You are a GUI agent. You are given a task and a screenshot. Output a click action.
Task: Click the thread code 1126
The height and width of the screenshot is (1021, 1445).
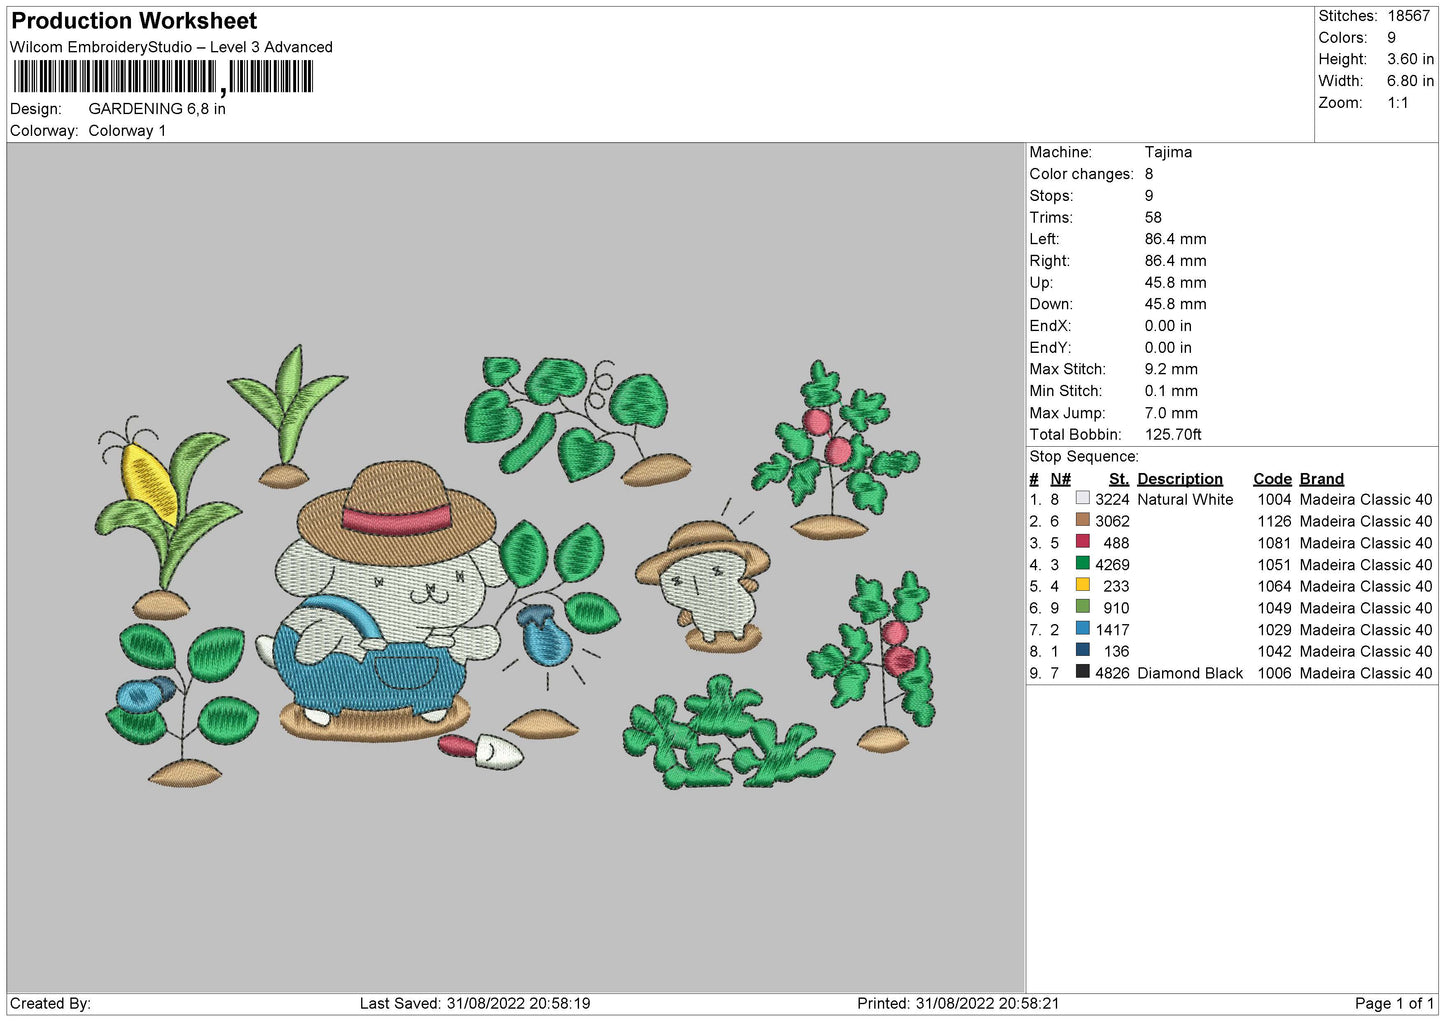click(x=1275, y=521)
